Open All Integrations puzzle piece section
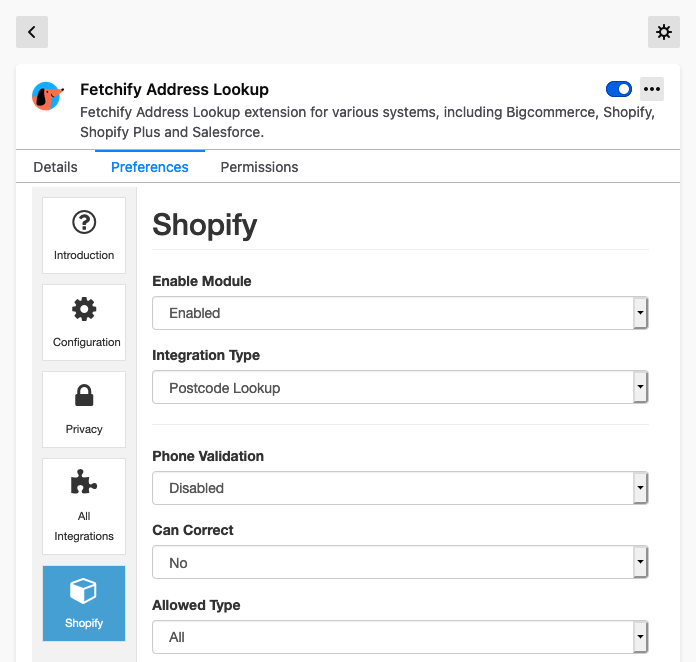Image resolution: width=696 pixels, height=662 pixels. 84,507
